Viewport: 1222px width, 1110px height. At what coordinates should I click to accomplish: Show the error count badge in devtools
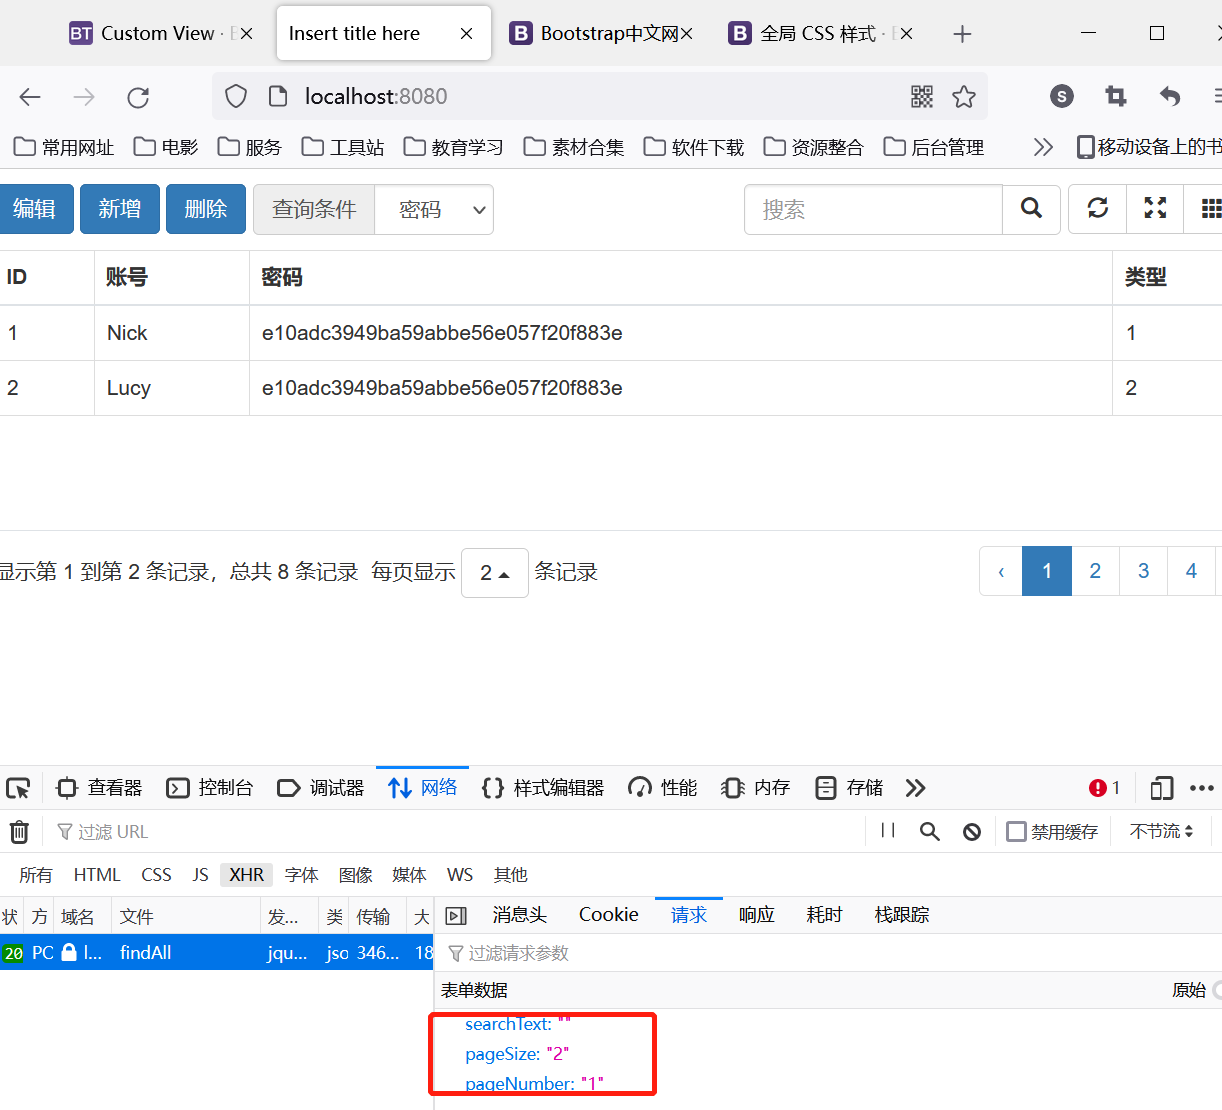click(1105, 788)
